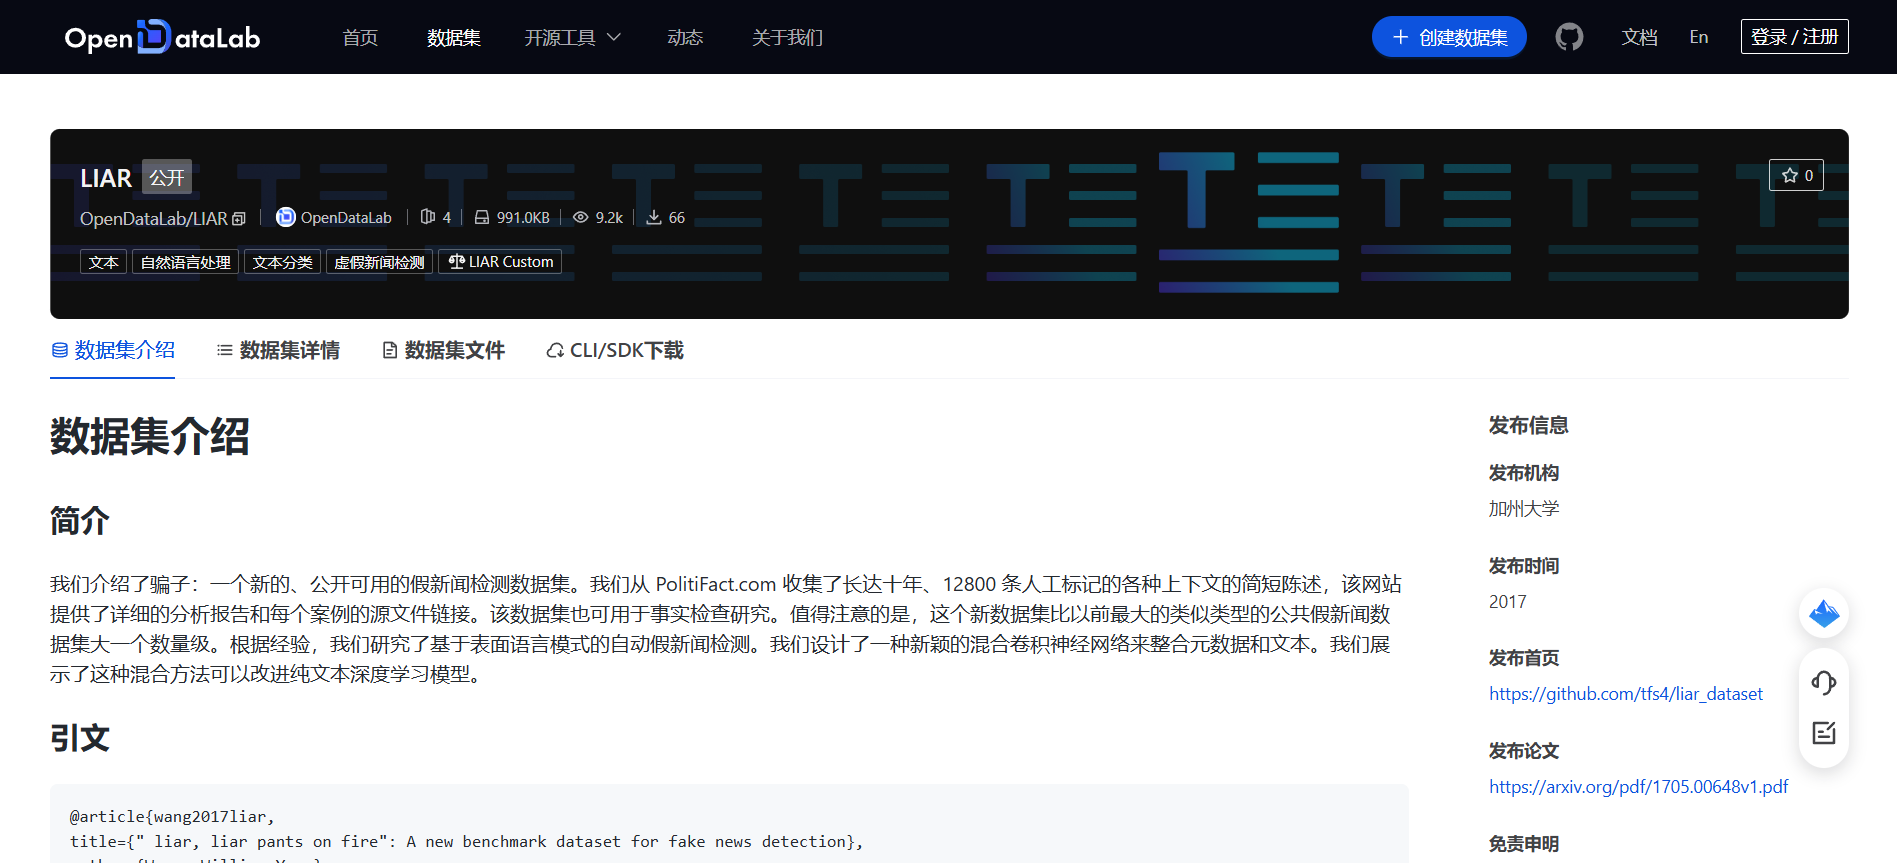This screenshot has width=1897, height=863.
Task: Click the 虚假新闻检测 tag
Action: click(379, 262)
